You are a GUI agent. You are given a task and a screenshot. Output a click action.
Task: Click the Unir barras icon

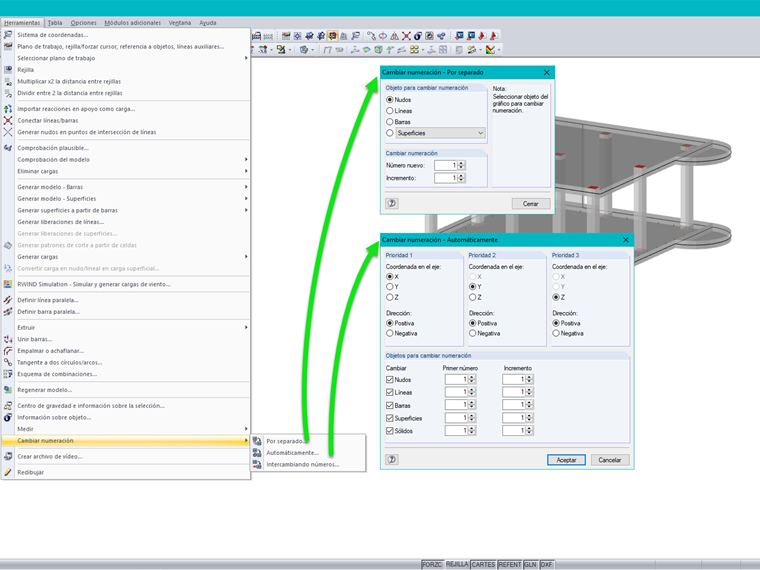tap(8, 339)
